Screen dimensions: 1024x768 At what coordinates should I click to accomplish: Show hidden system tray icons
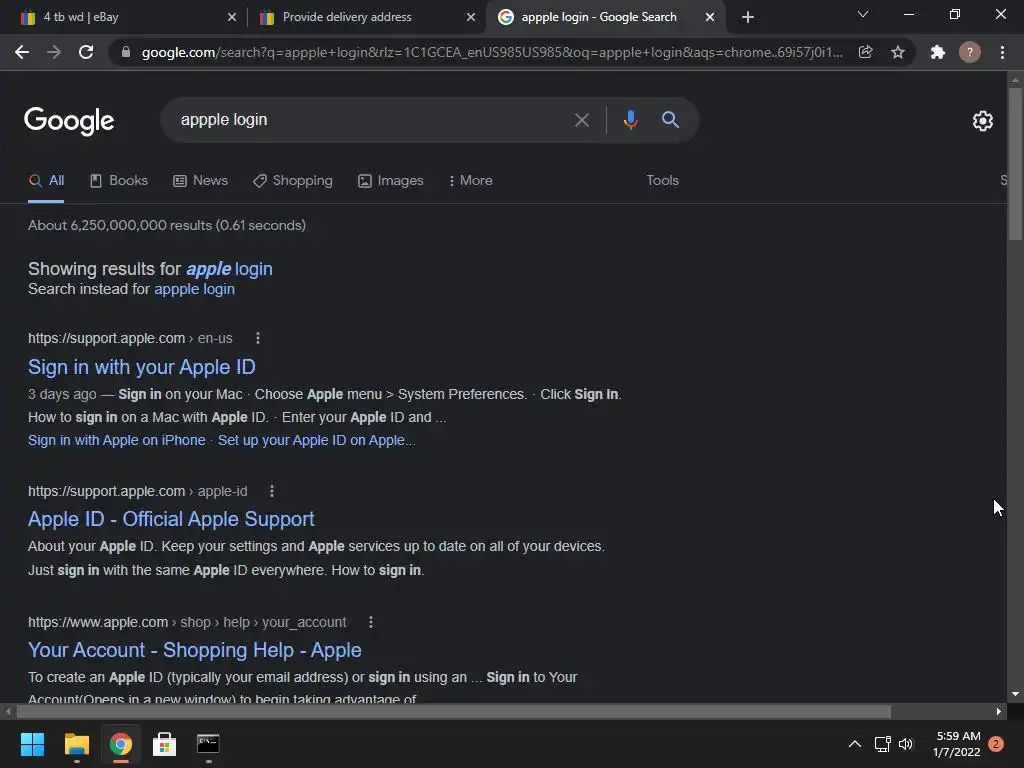point(854,744)
